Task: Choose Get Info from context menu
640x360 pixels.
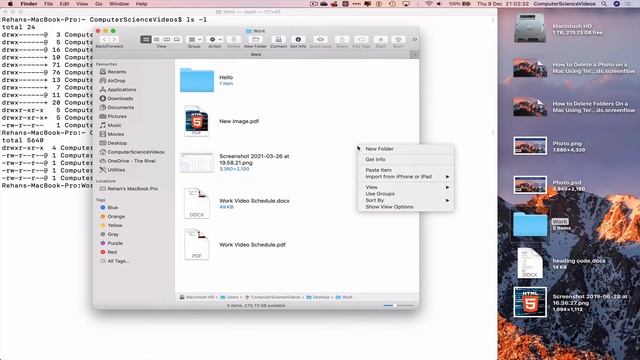Action: [376, 160]
